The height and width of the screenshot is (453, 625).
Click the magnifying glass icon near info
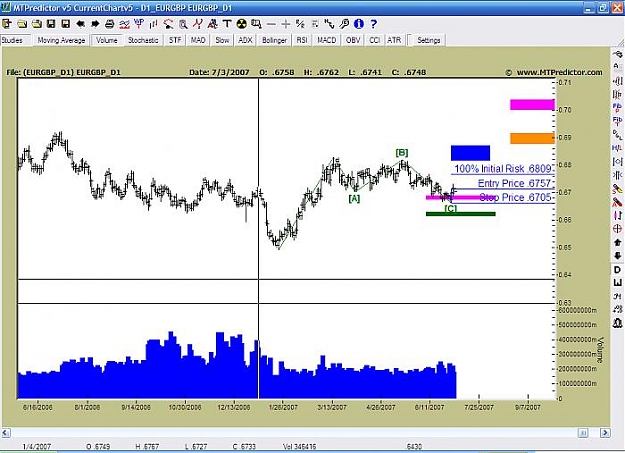click(x=344, y=24)
